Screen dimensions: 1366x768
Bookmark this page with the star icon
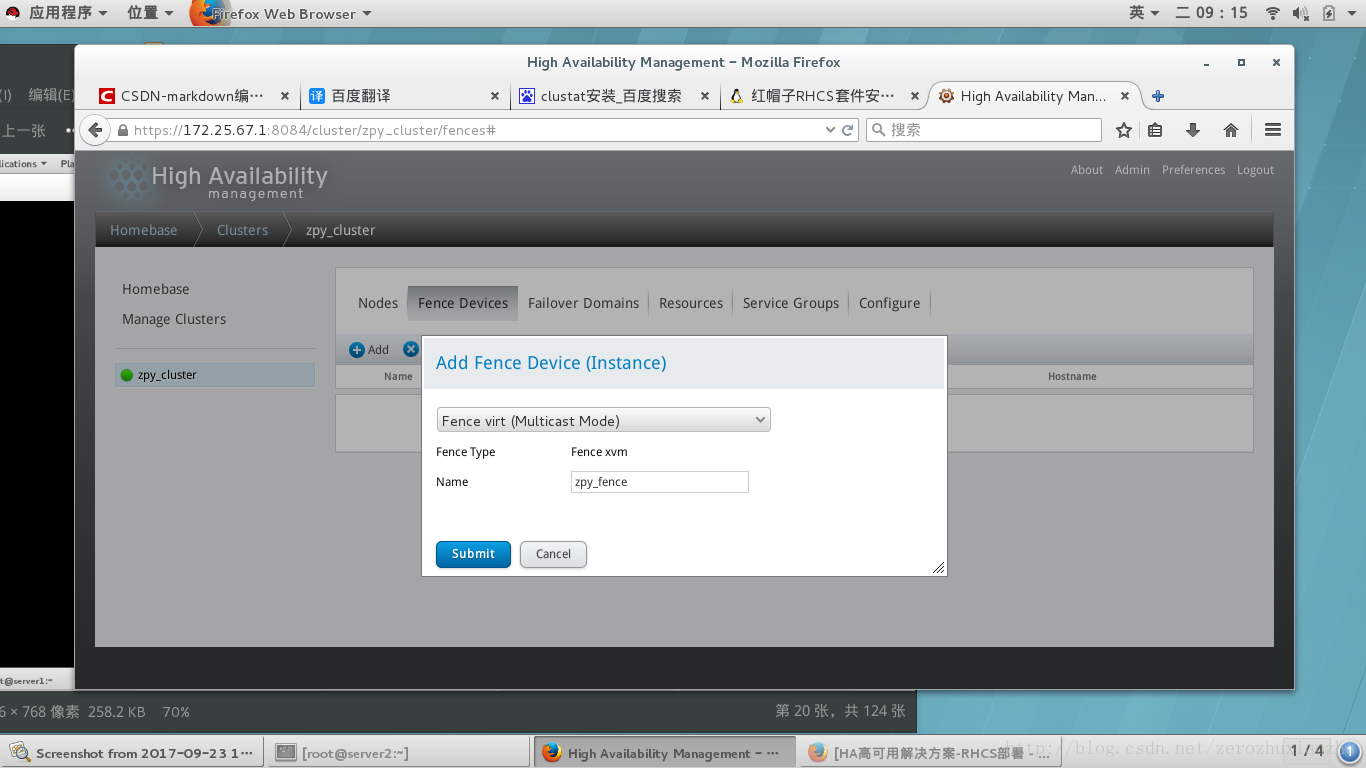1124,130
